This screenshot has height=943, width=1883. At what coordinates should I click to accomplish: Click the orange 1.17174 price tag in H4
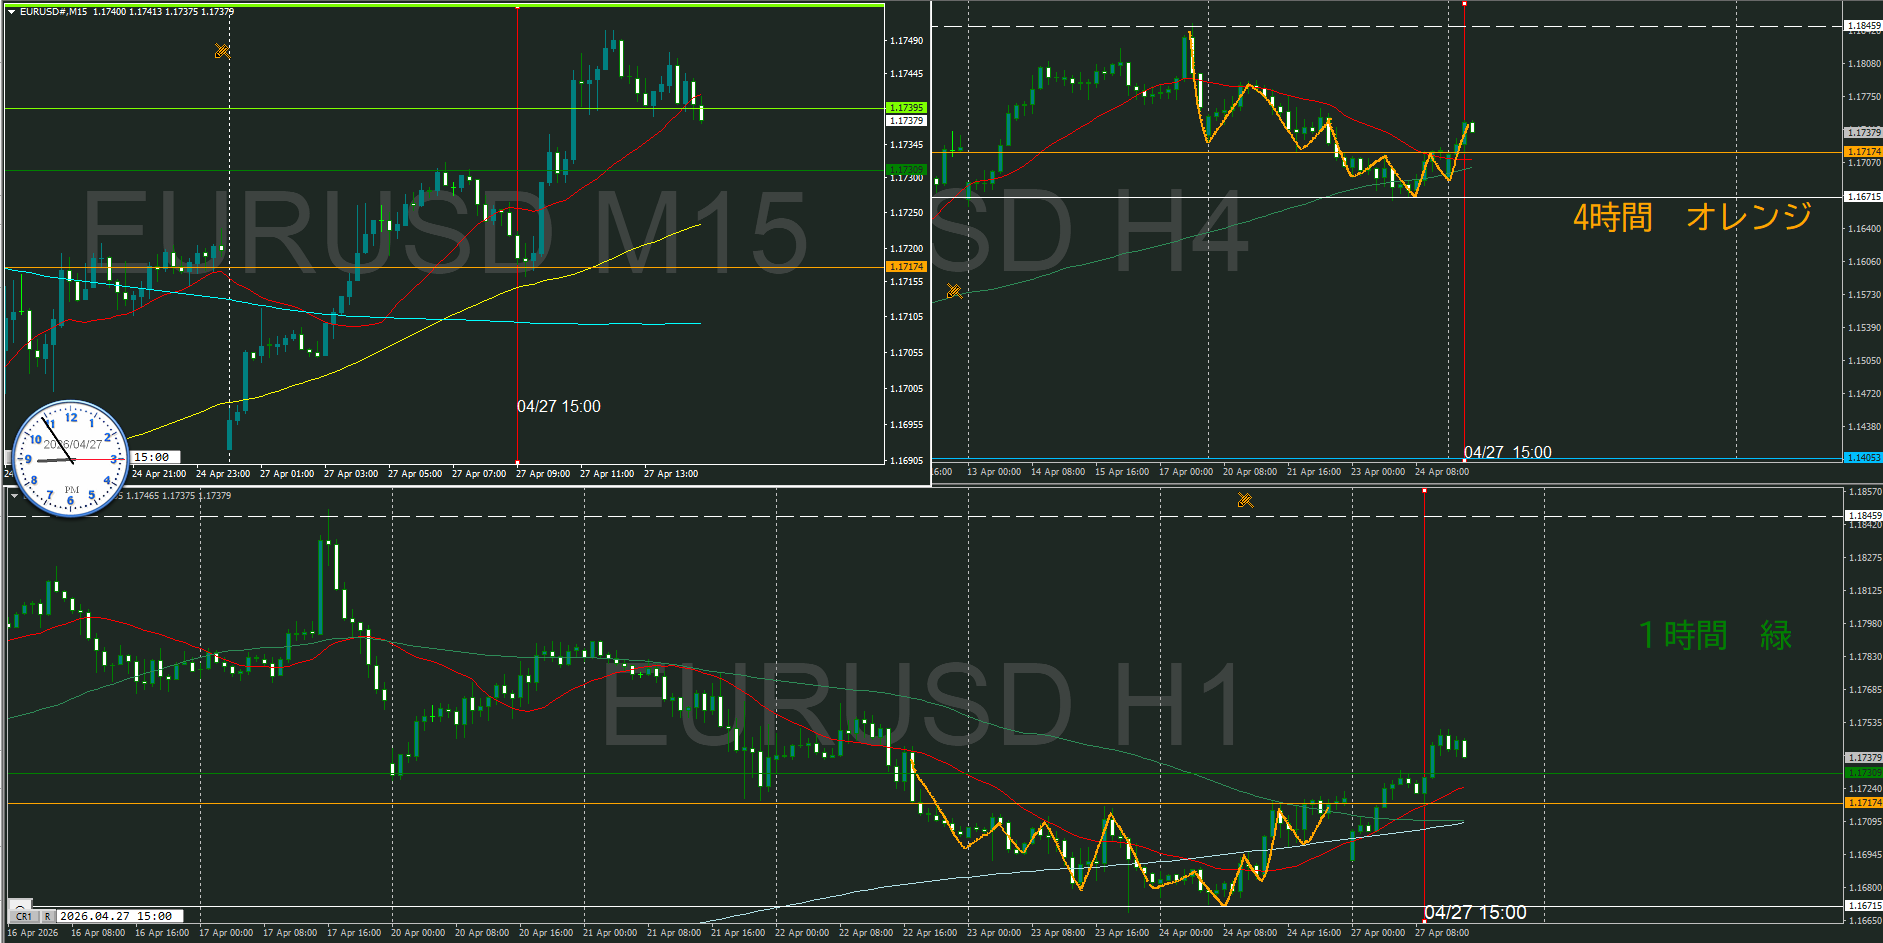(x=1862, y=152)
